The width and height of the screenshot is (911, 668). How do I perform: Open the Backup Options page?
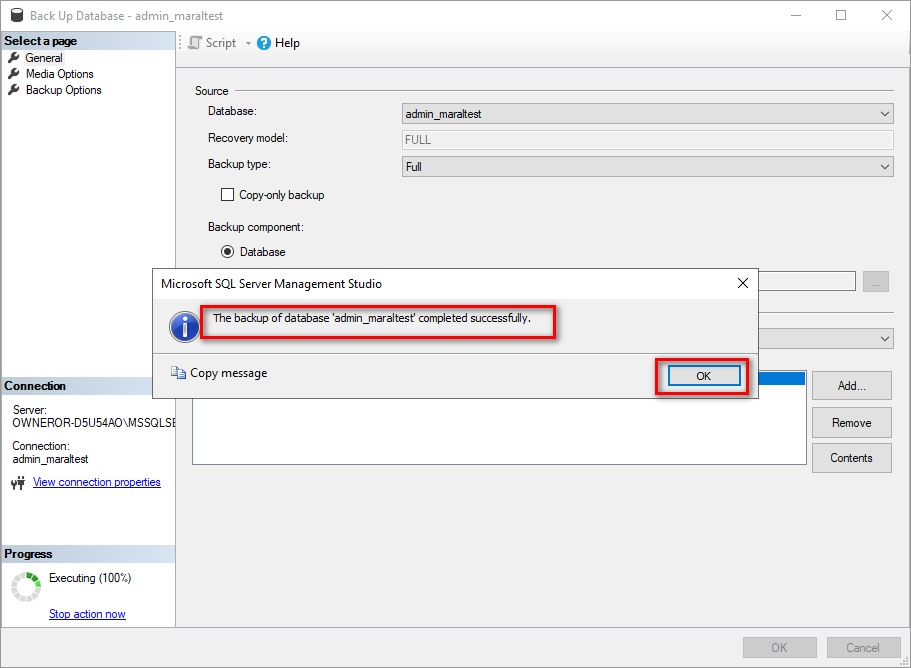coord(62,89)
